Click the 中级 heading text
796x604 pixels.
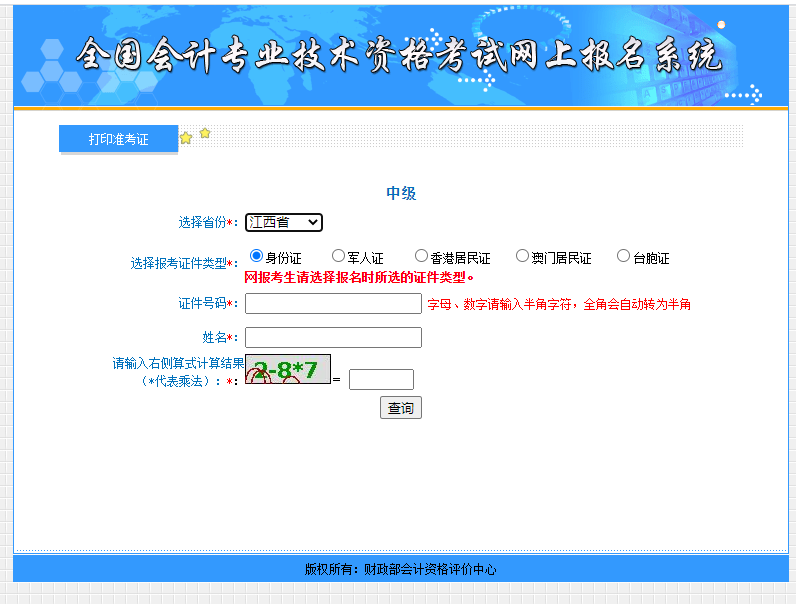click(401, 193)
